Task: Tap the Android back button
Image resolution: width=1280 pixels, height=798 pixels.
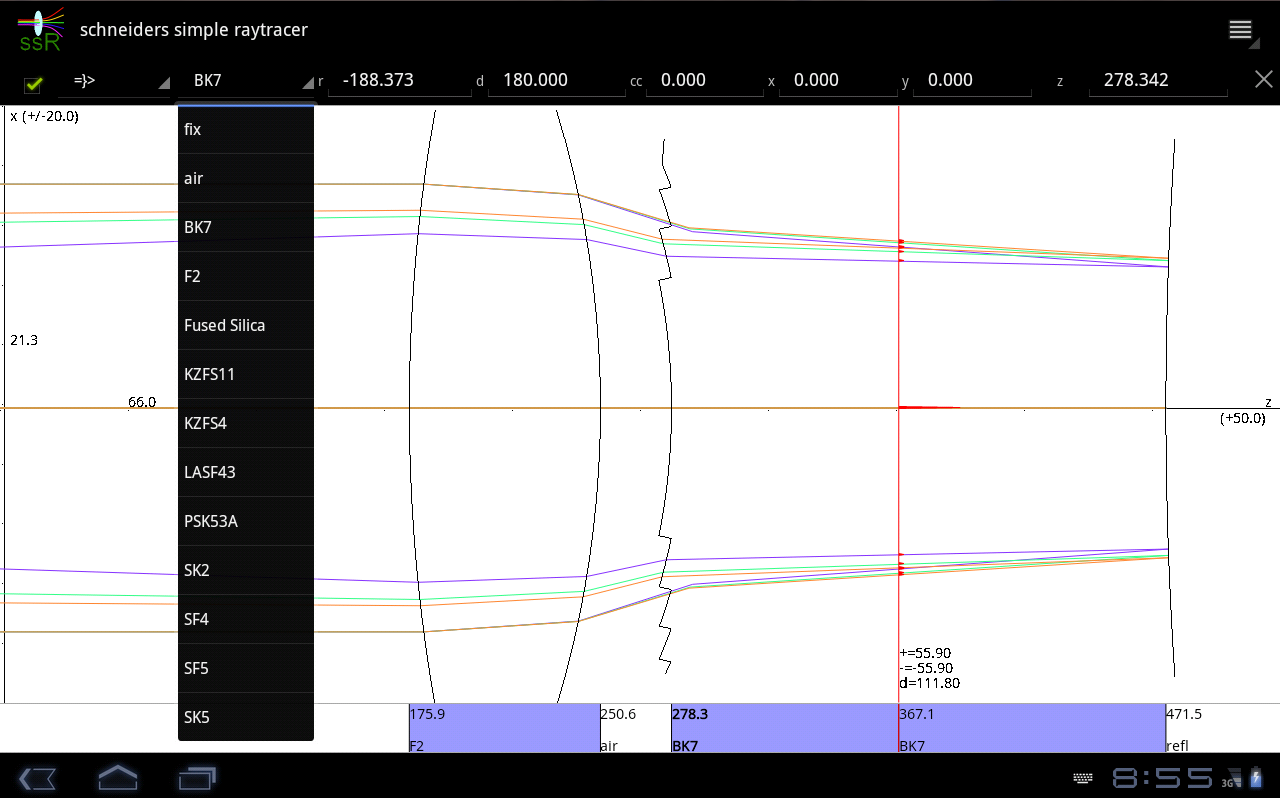Action: coord(37,777)
